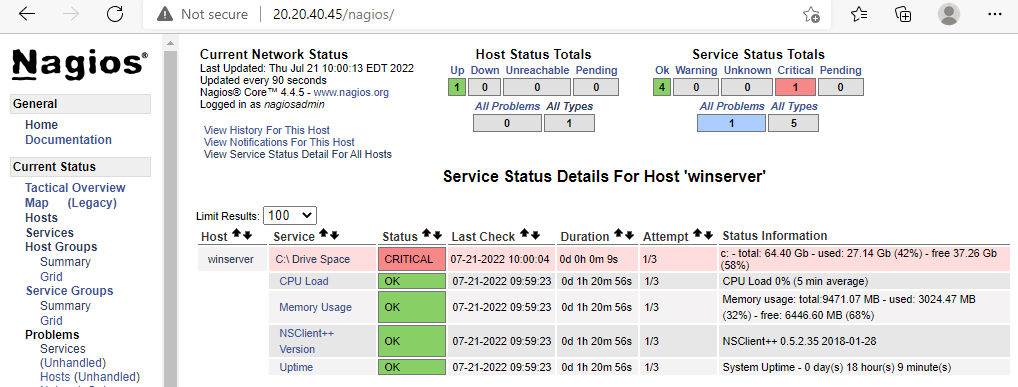The image size is (1018, 387).
Task: Open the Legacy map link
Action: [92, 203]
